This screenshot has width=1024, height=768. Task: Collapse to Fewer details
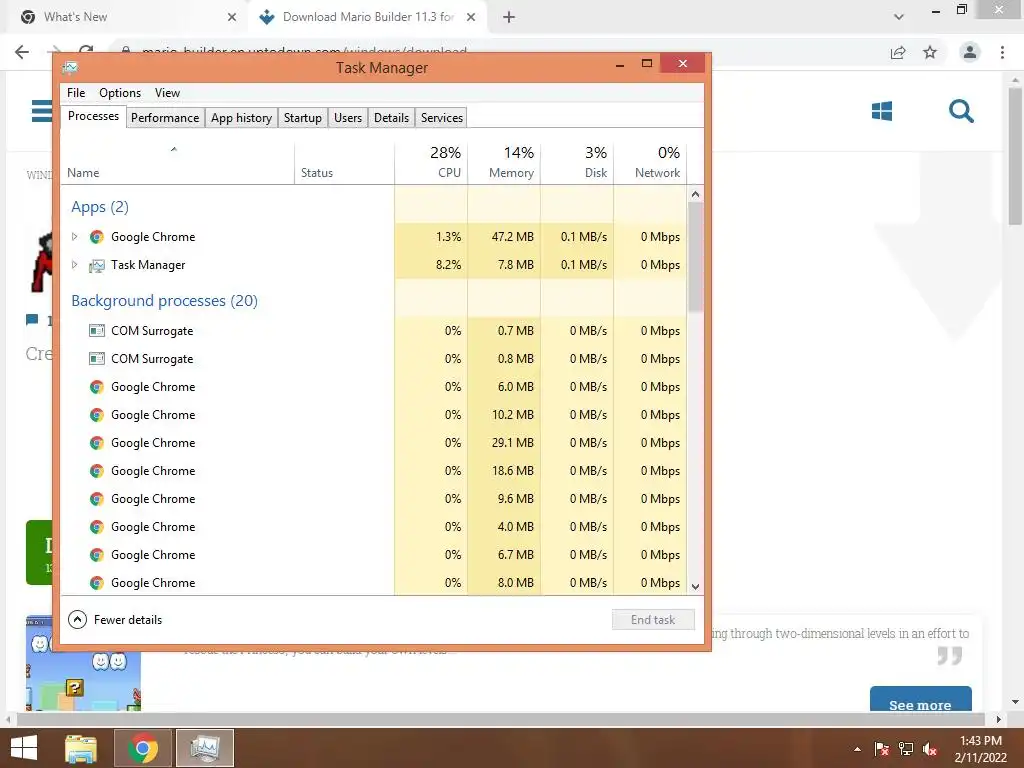115,620
